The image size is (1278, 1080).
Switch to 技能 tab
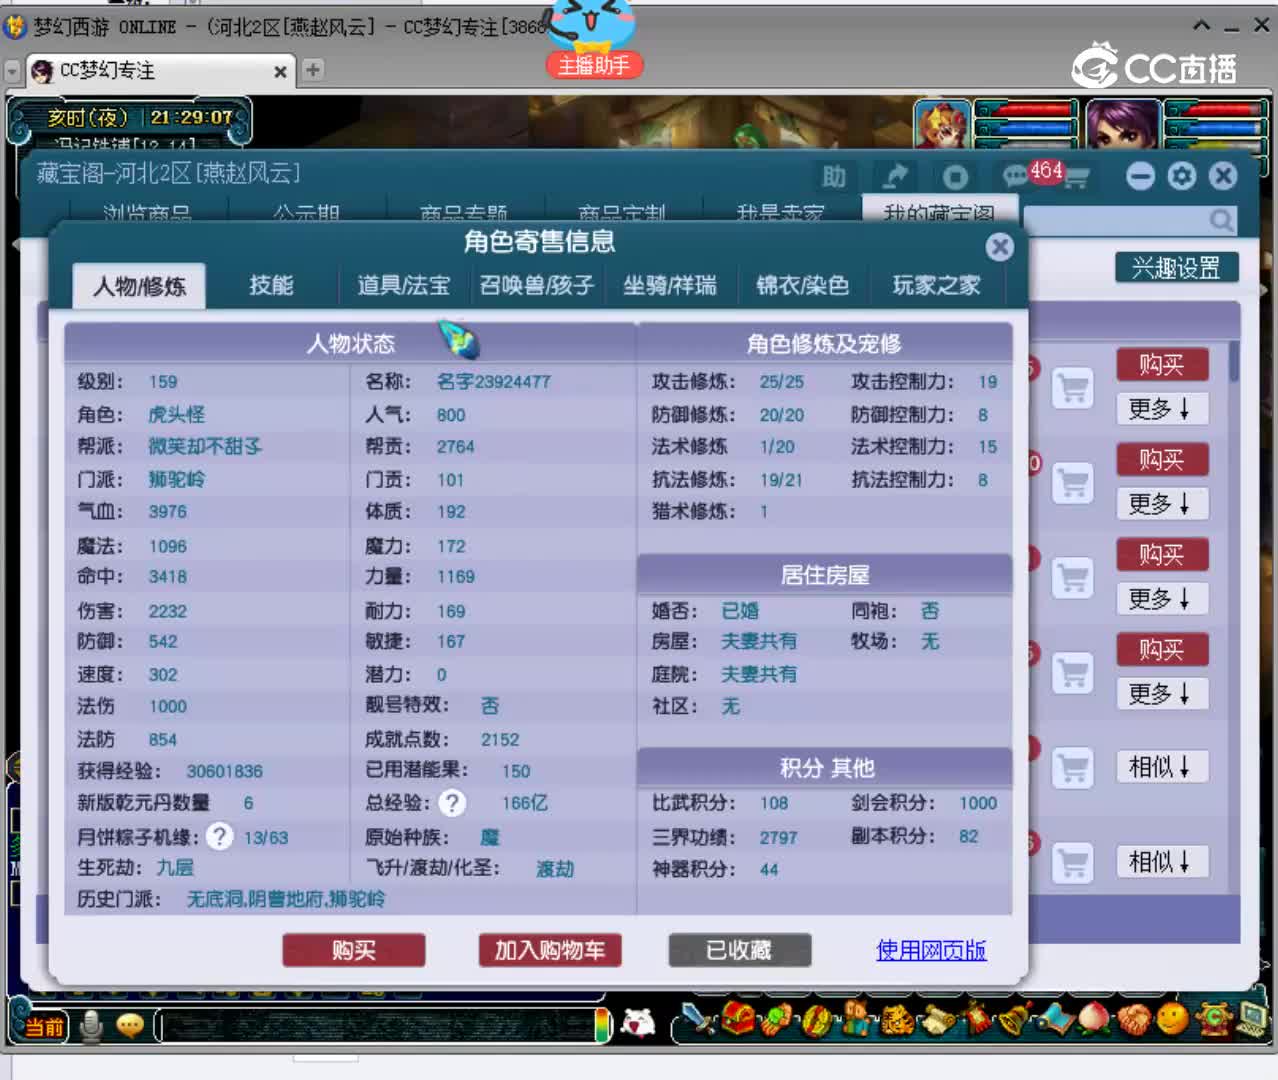[x=271, y=286]
